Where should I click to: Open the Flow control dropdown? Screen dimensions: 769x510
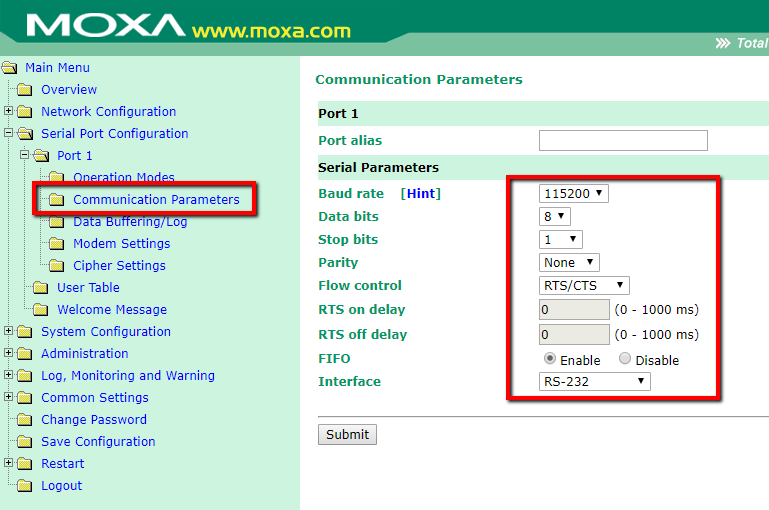(x=584, y=286)
